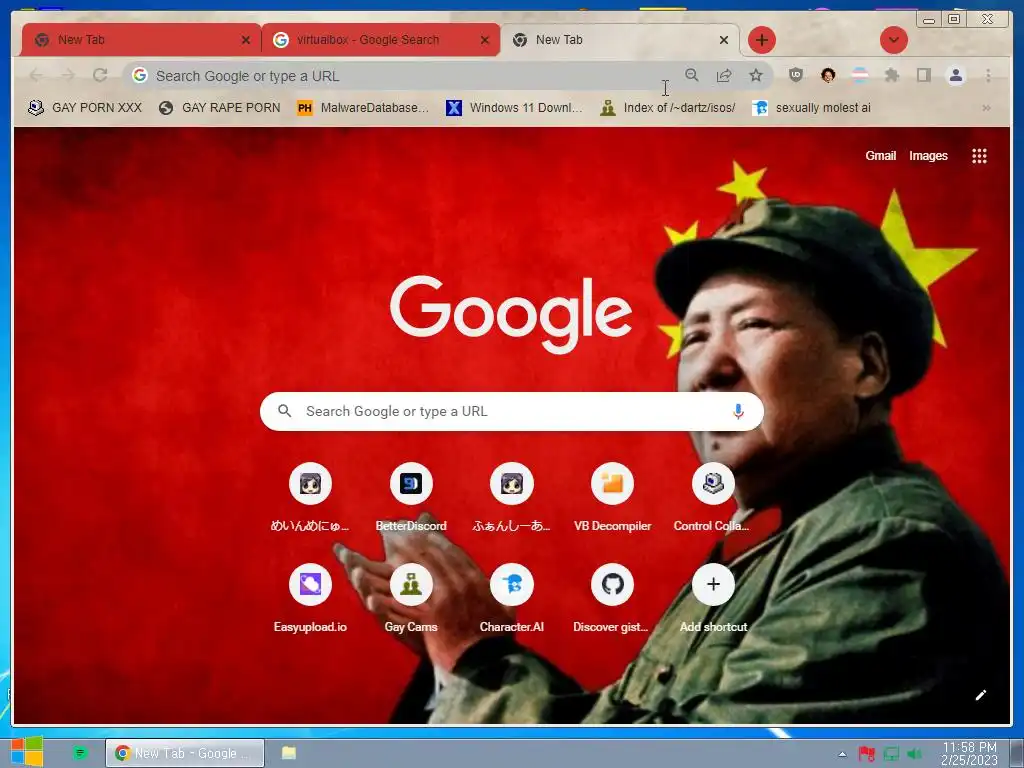1024x768 pixels.
Task: Open Chrome three-dot menu
Action: pos(988,76)
